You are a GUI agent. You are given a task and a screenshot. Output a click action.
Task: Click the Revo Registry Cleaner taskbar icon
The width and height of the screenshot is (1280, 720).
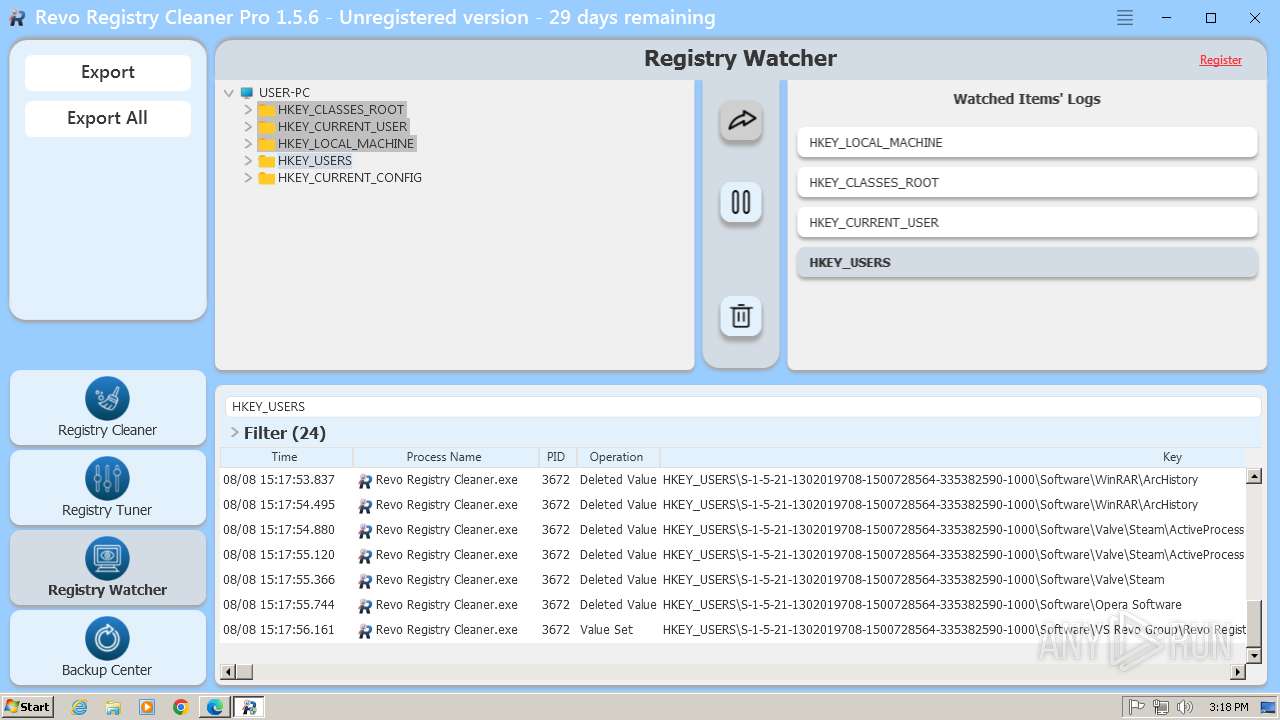click(249, 707)
